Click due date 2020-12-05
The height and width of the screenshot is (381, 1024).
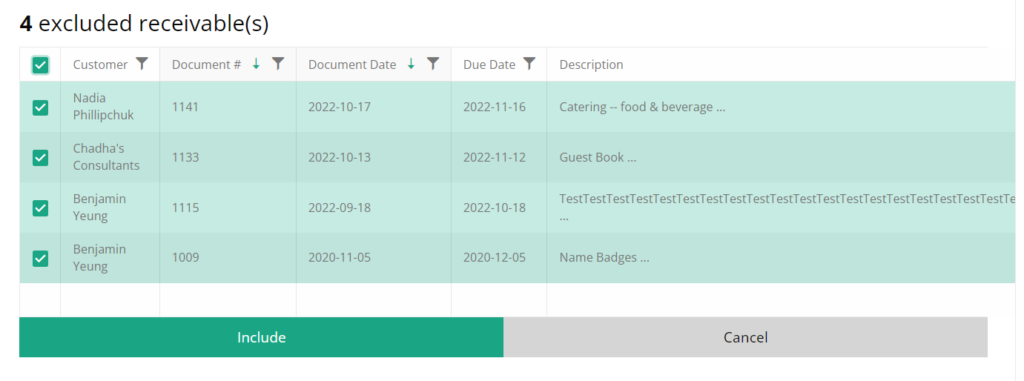[494, 257]
